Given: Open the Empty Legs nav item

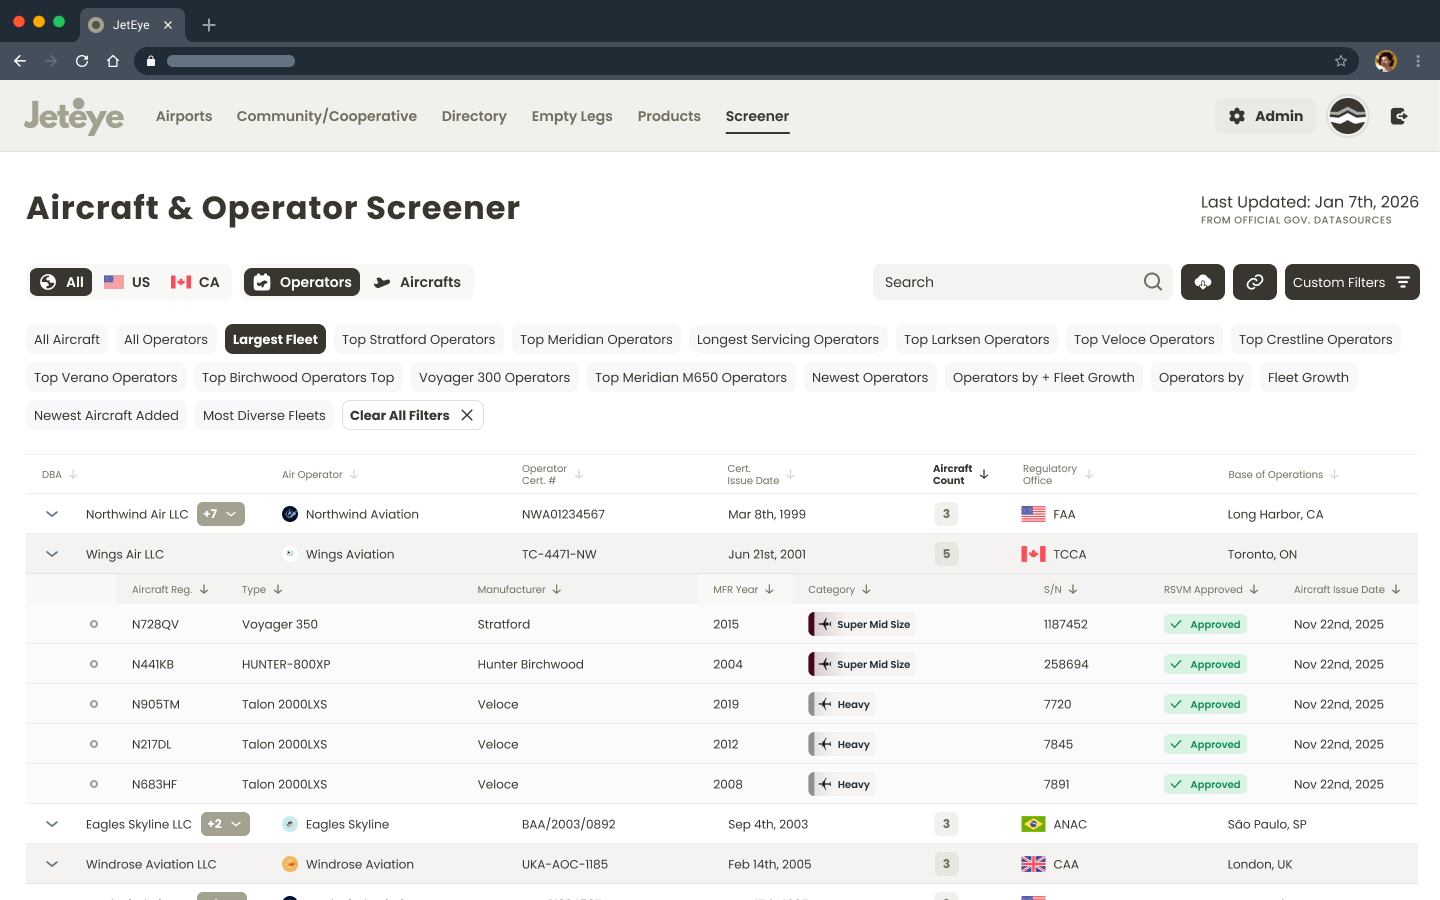Looking at the screenshot, I should click(572, 116).
